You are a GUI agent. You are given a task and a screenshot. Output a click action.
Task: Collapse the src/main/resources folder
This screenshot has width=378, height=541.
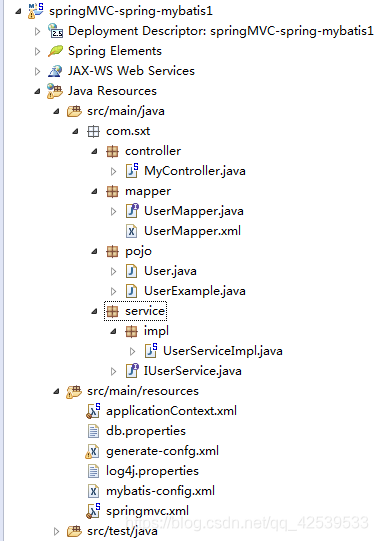pyautogui.click(x=57, y=392)
